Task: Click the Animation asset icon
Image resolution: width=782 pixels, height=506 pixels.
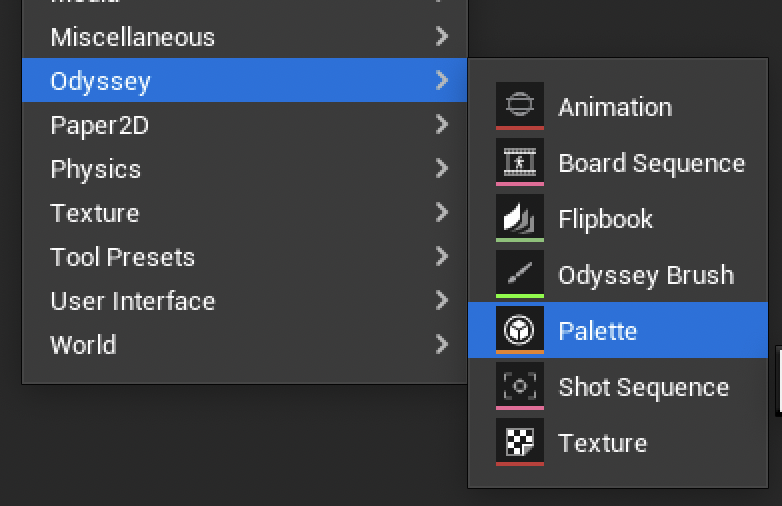Action: 520,105
